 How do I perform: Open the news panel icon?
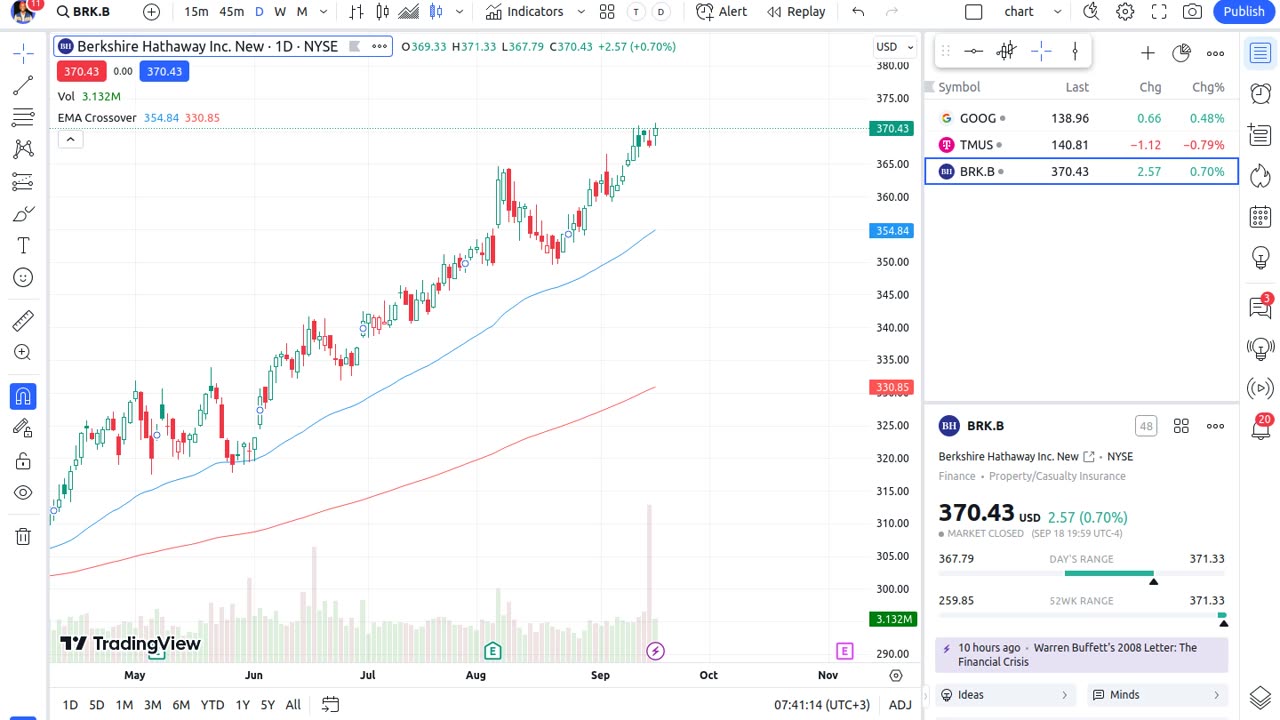tap(1260, 134)
